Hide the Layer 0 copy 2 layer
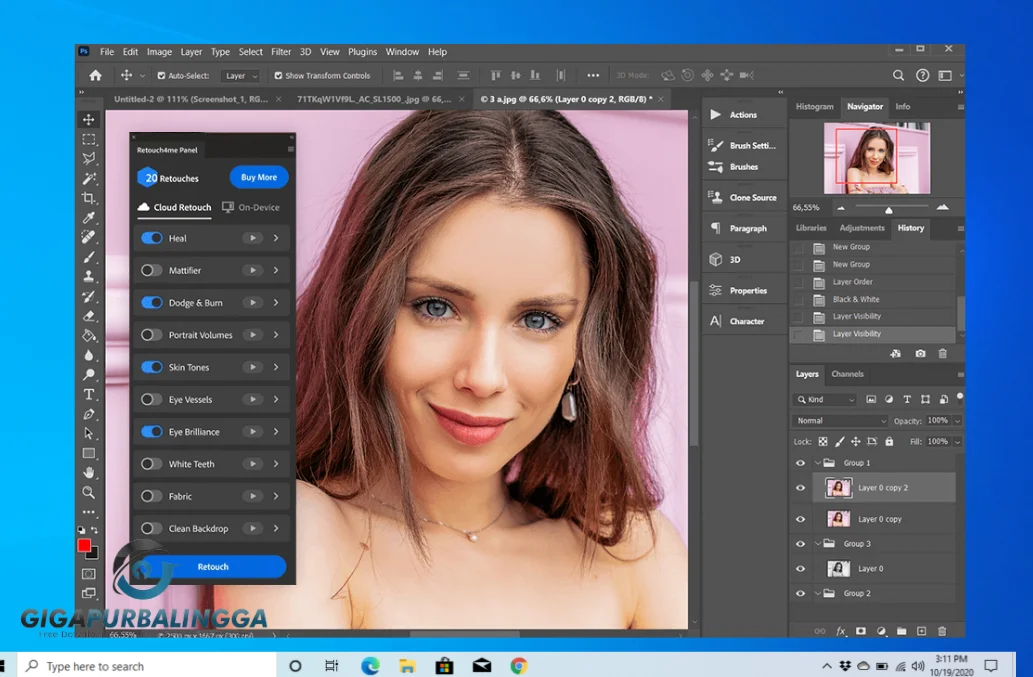 click(800, 488)
